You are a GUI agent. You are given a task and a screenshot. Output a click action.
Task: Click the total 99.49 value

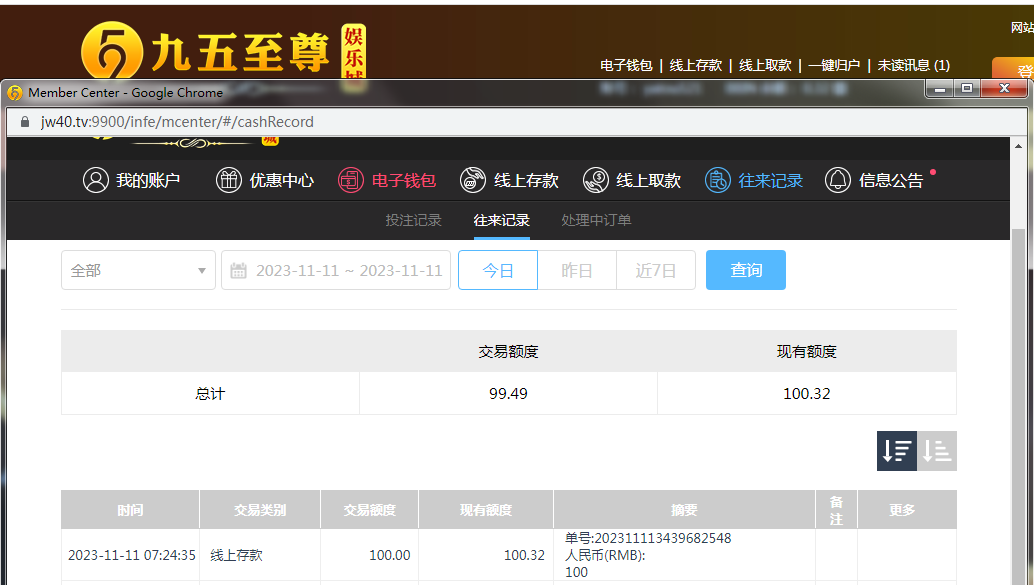click(508, 394)
